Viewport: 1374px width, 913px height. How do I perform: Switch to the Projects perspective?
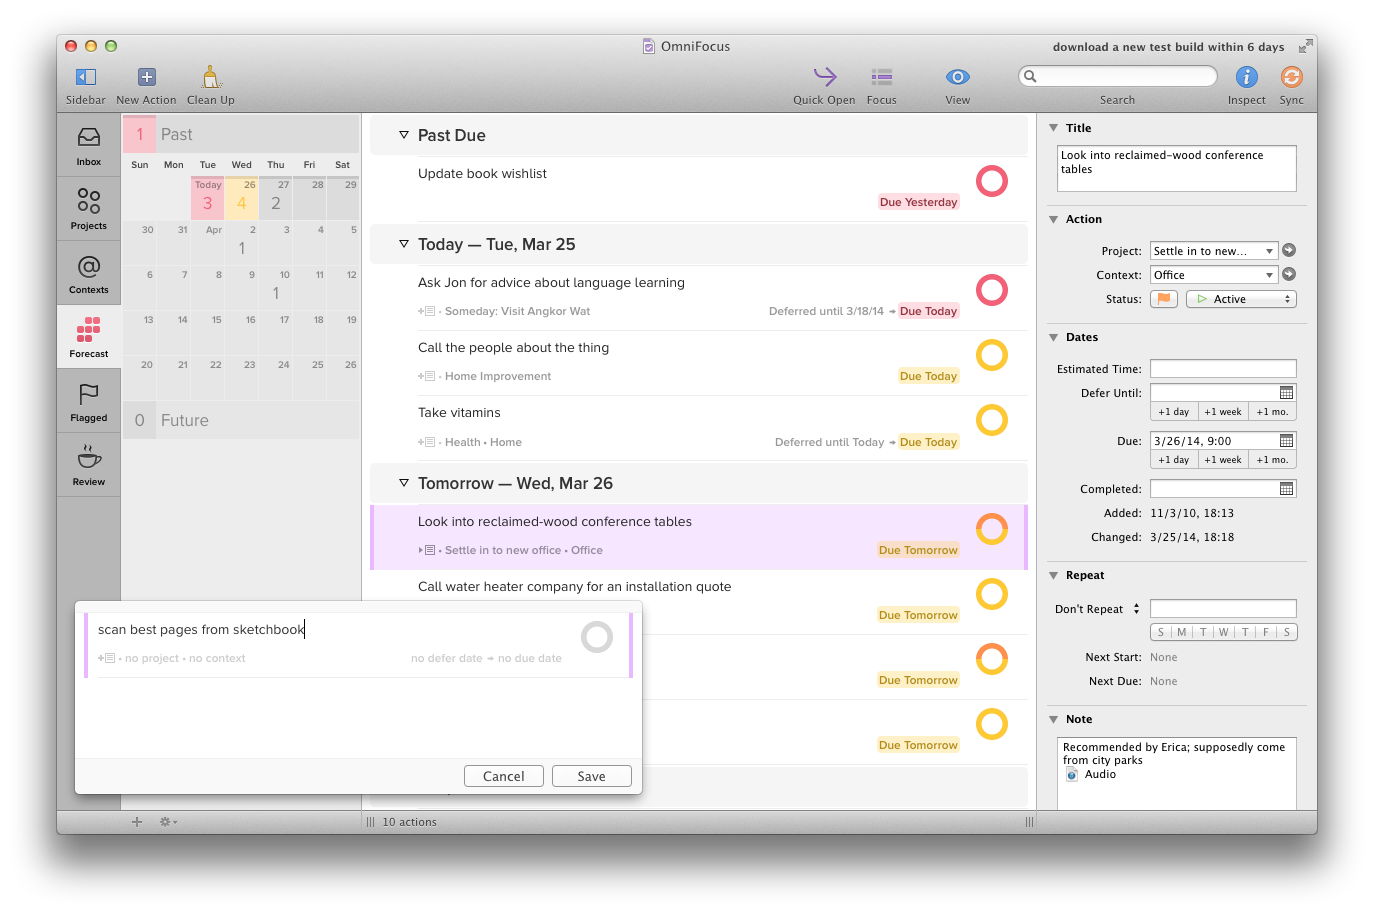coord(89,209)
